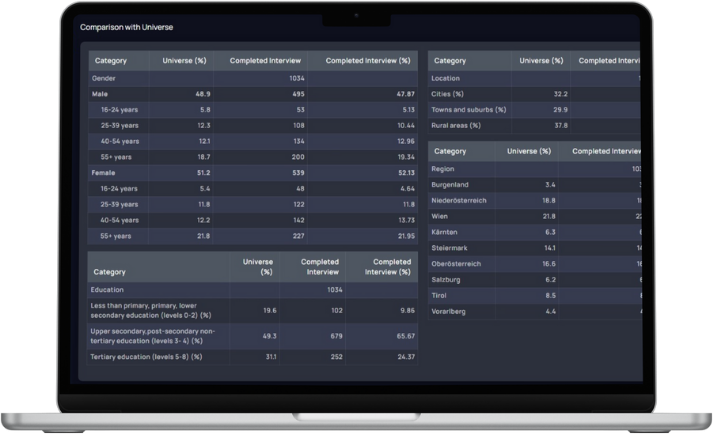The image size is (713, 434).
Task: Click Completed Interview (%) header in Gender table
Action: [x=369, y=61]
